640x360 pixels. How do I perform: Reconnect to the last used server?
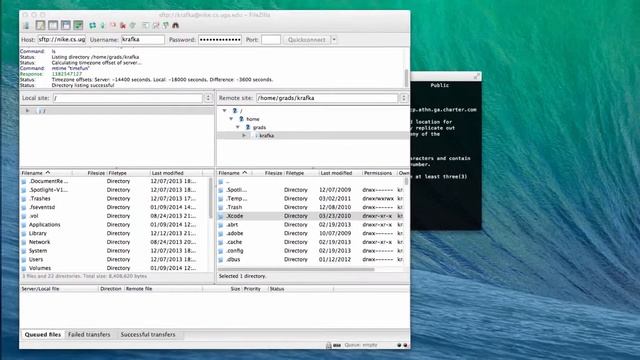[x=133, y=25]
